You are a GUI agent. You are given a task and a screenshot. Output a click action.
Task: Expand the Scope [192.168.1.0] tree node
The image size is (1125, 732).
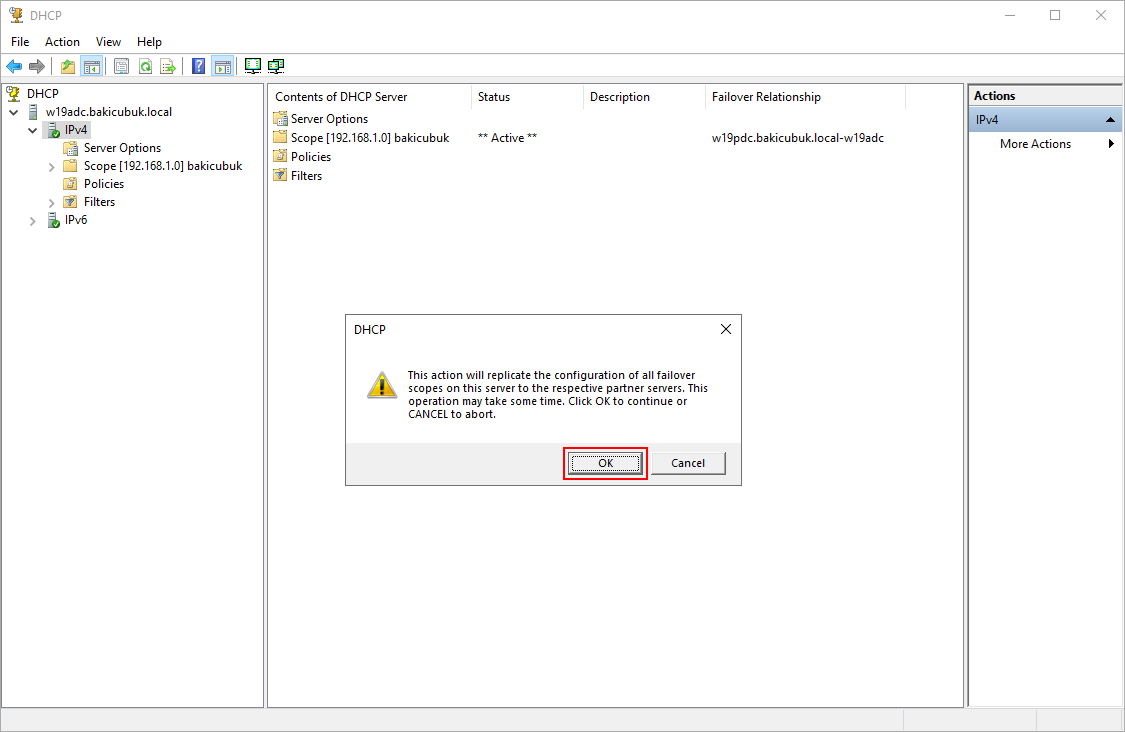(52, 167)
